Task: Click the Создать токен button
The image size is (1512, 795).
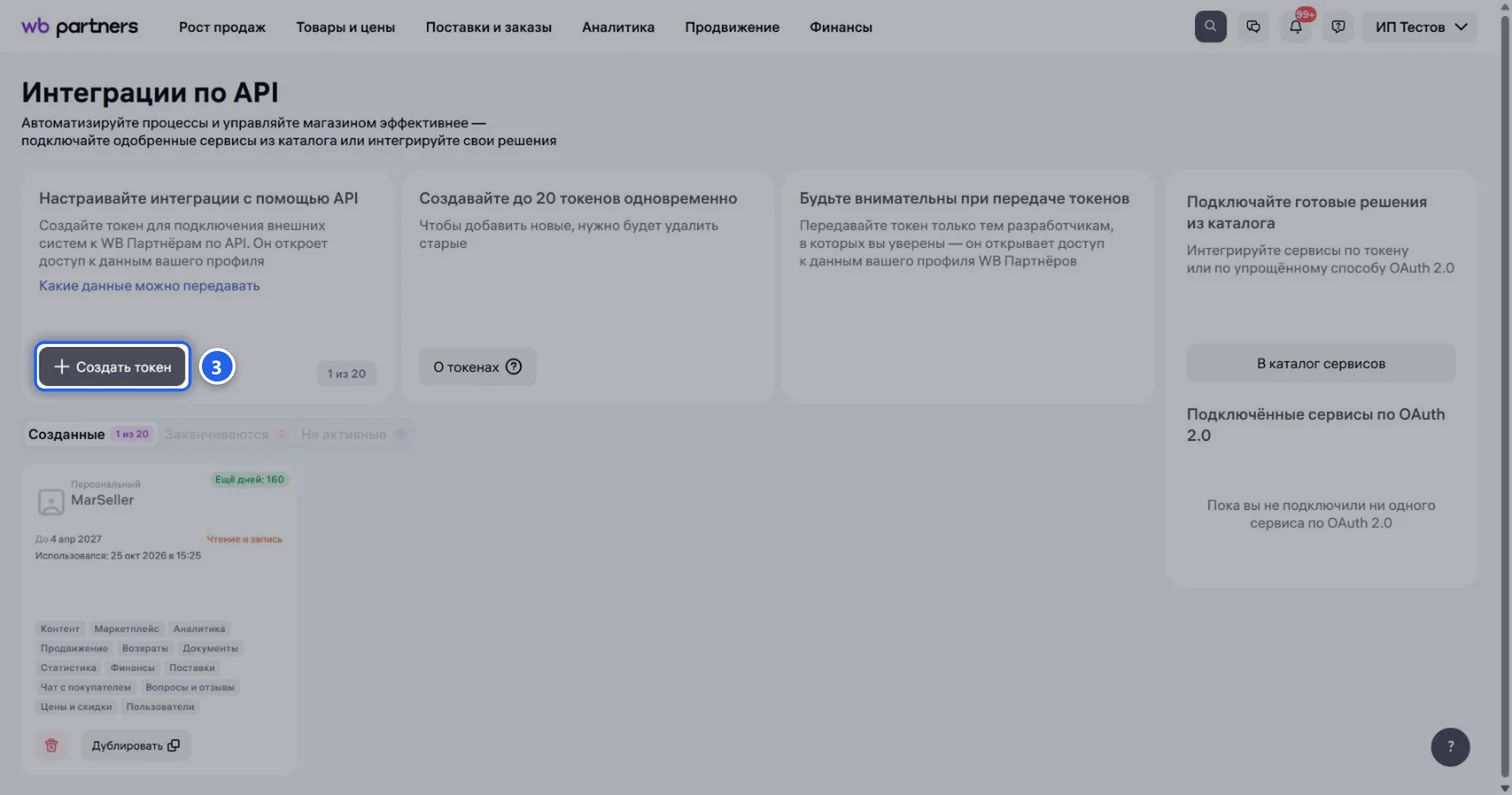Action: 113,367
